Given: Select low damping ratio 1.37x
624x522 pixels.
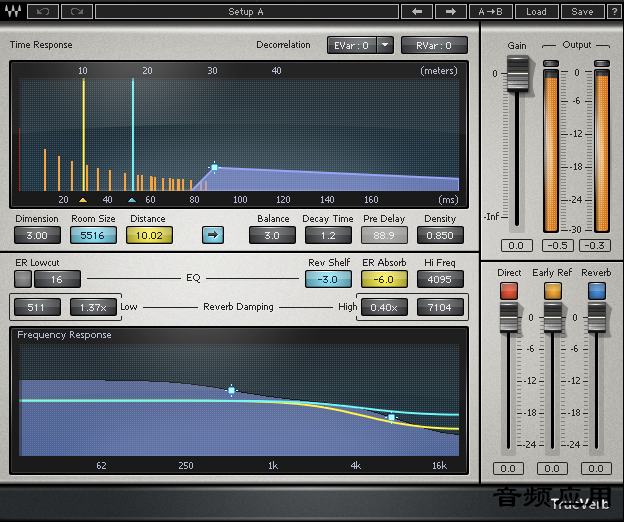Looking at the screenshot, I should [93, 307].
